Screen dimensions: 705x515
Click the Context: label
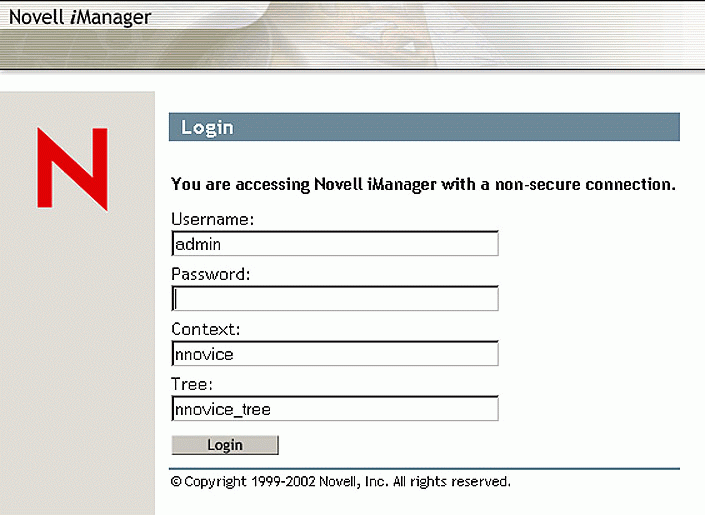pyautogui.click(x=205, y=329)
